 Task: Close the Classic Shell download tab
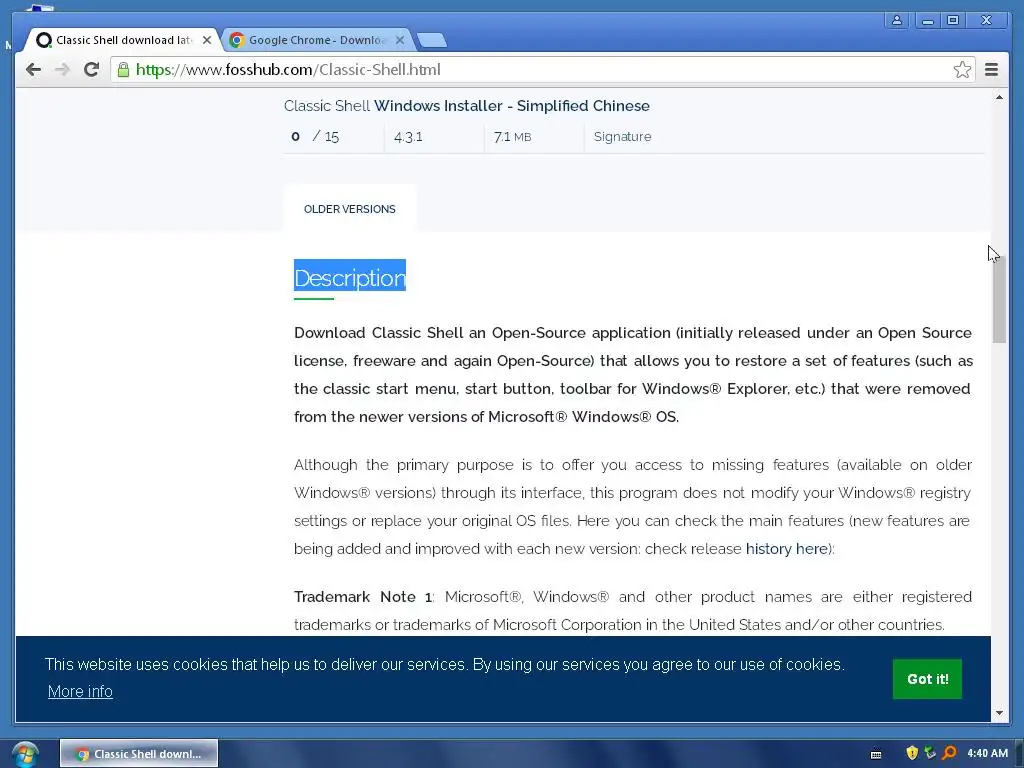point(207,40)
